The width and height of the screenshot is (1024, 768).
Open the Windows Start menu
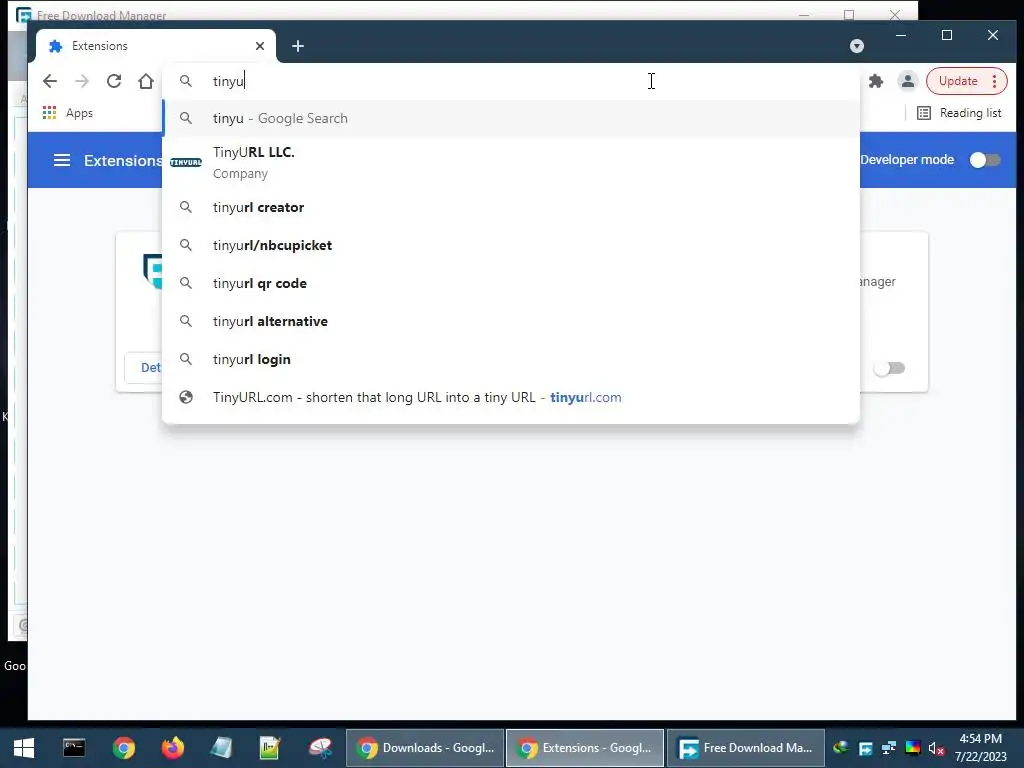24,748
